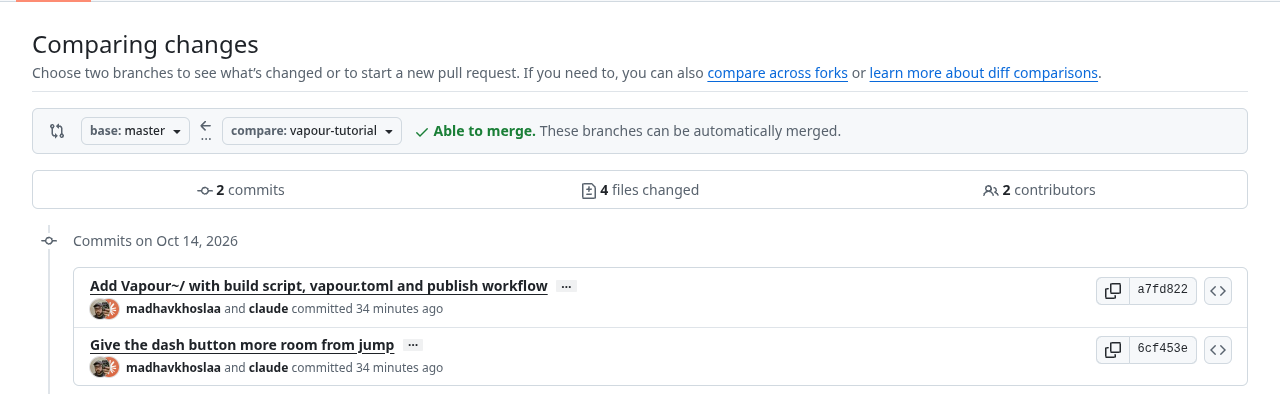Open learn more about diff comparisons link
Viewport: 1280px width, 395px height.
(983, 73)
